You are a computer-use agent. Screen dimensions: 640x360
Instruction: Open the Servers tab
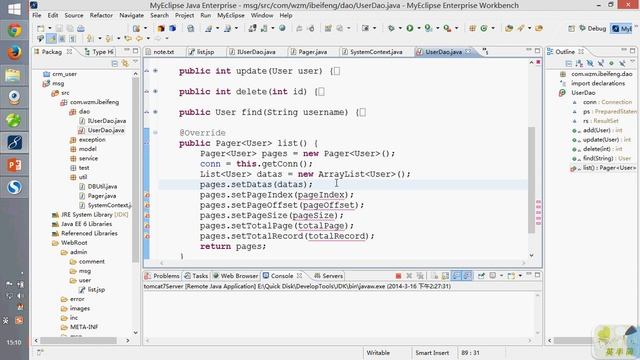(329, 276)
